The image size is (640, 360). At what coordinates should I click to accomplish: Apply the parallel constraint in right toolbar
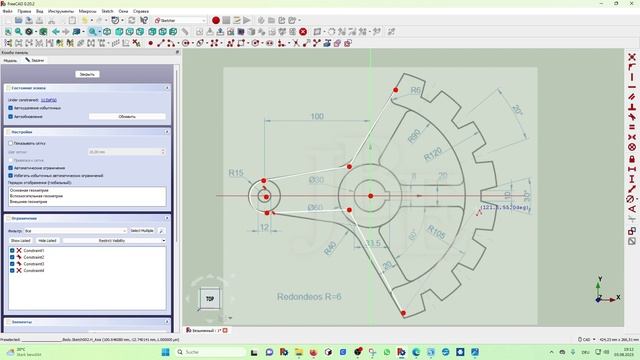(x=632, y=97)
